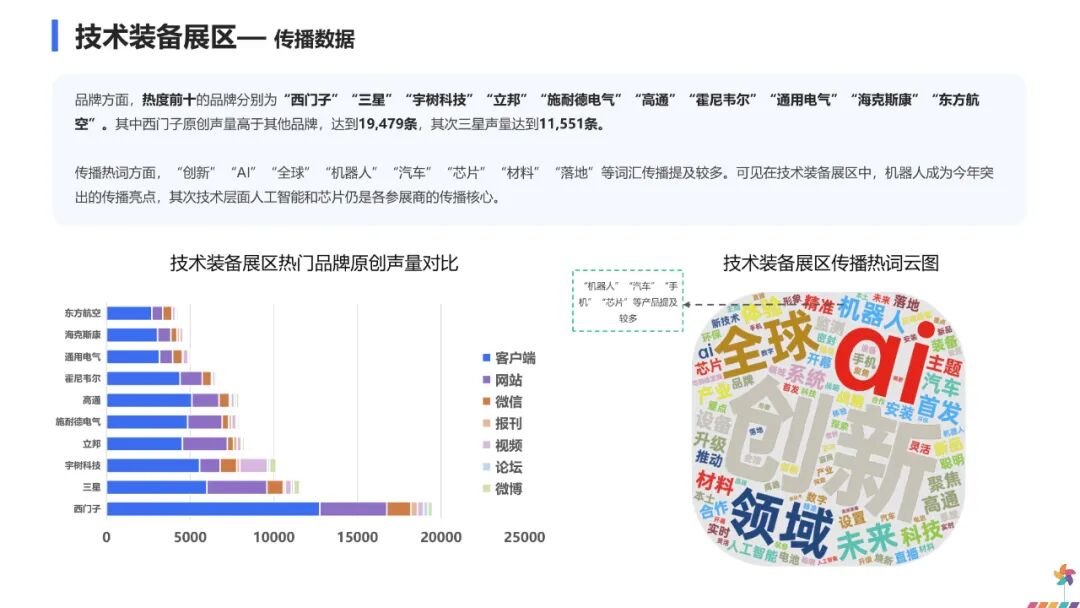Select the purple 网站 legend swatch

pyautogui.click(x=486, y=380)
